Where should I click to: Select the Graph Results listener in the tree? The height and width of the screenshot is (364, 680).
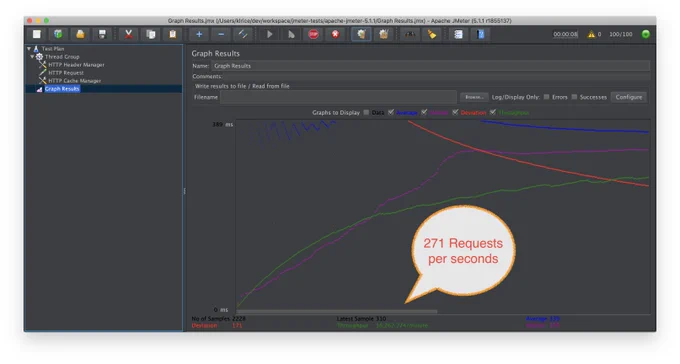tap(62, 89)
